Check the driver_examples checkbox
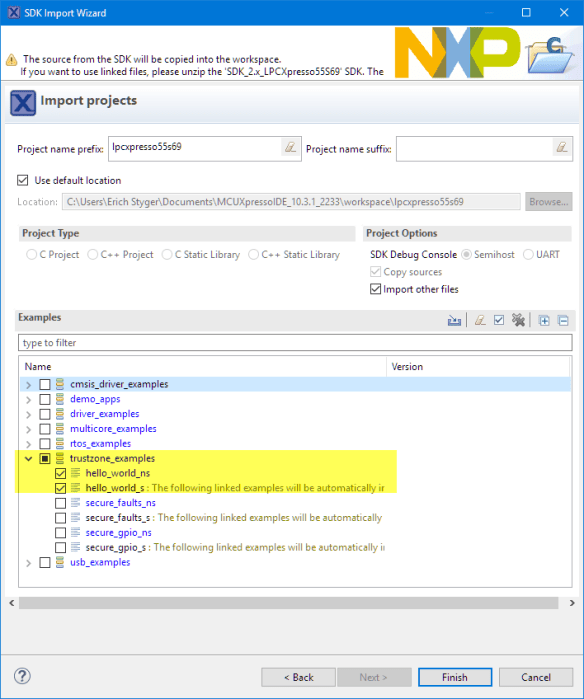 45,414
